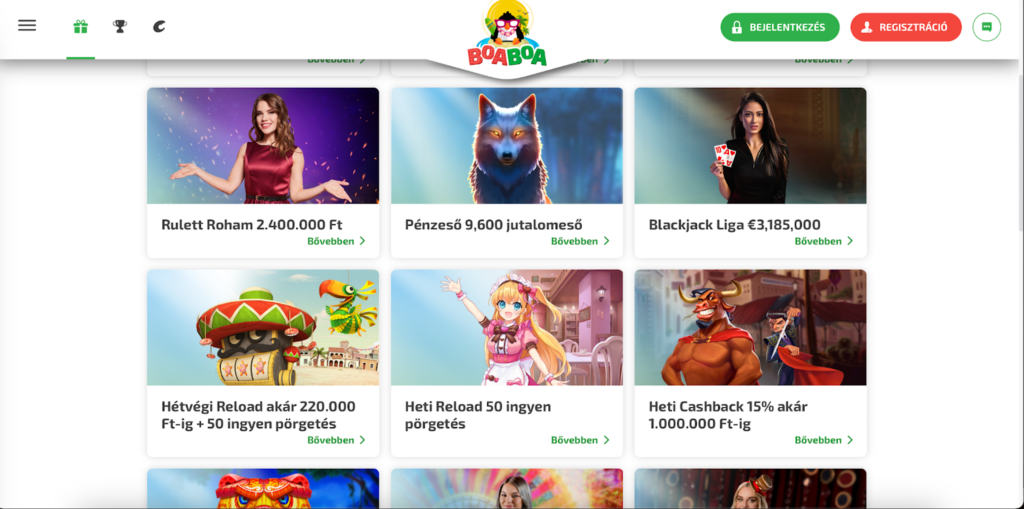Screen dimensions: 1024x509
Task: Expand Bővebben chevron for Heti Cashback
Action: [x=850, y=440]
